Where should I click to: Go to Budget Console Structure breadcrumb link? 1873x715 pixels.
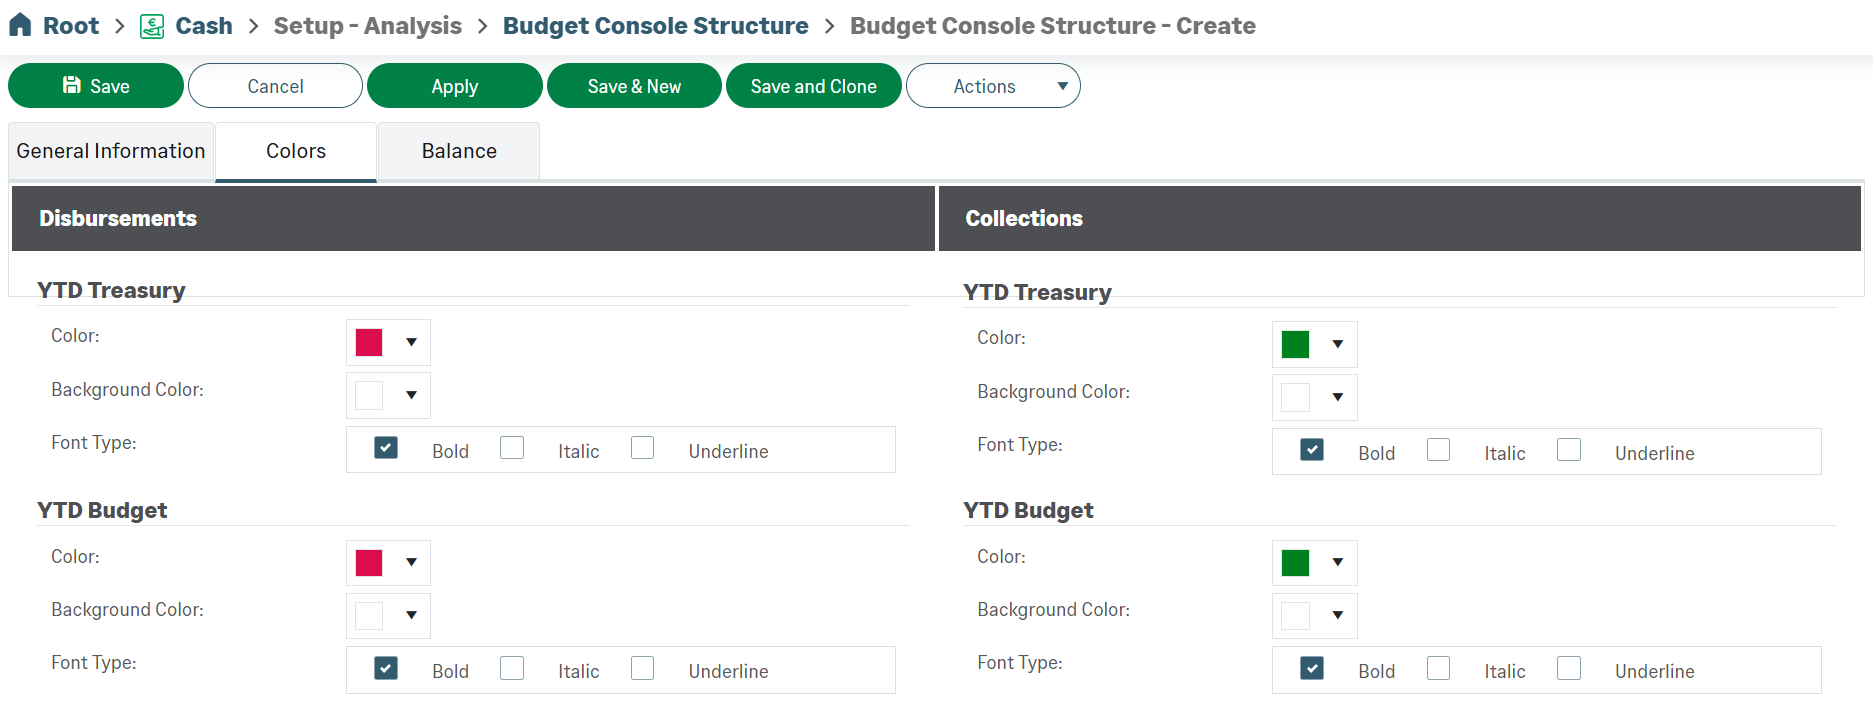[655, 26]
